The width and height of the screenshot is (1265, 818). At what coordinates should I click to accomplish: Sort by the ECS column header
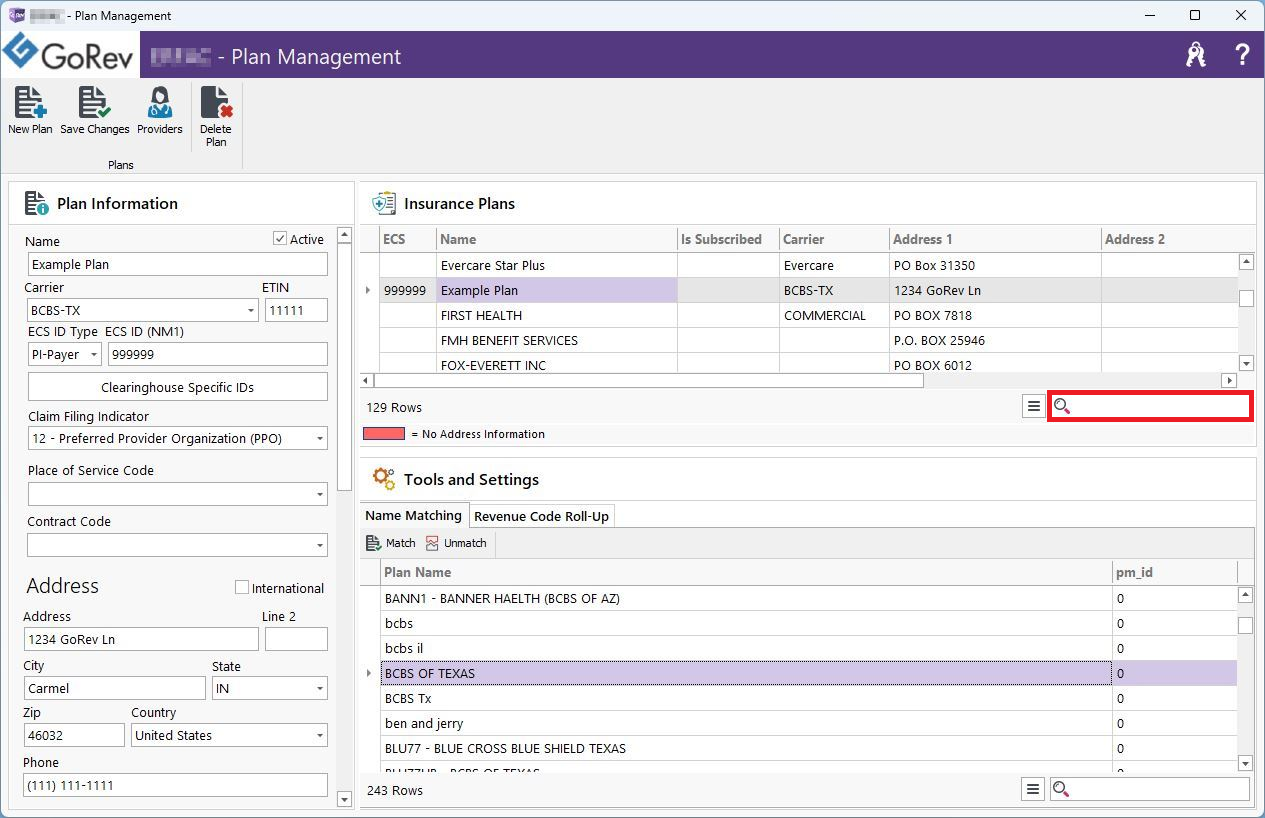click(x=408, y=239)
